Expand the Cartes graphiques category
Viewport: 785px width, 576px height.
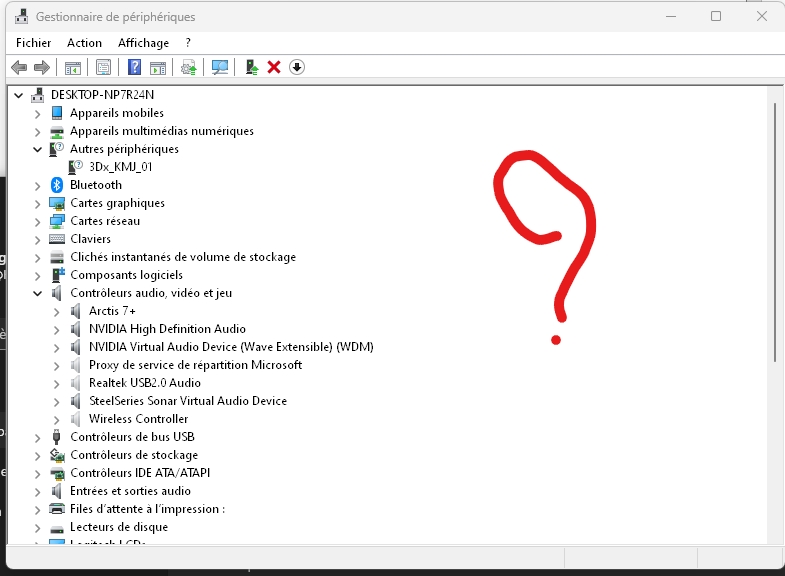click(x=38, y=203)
